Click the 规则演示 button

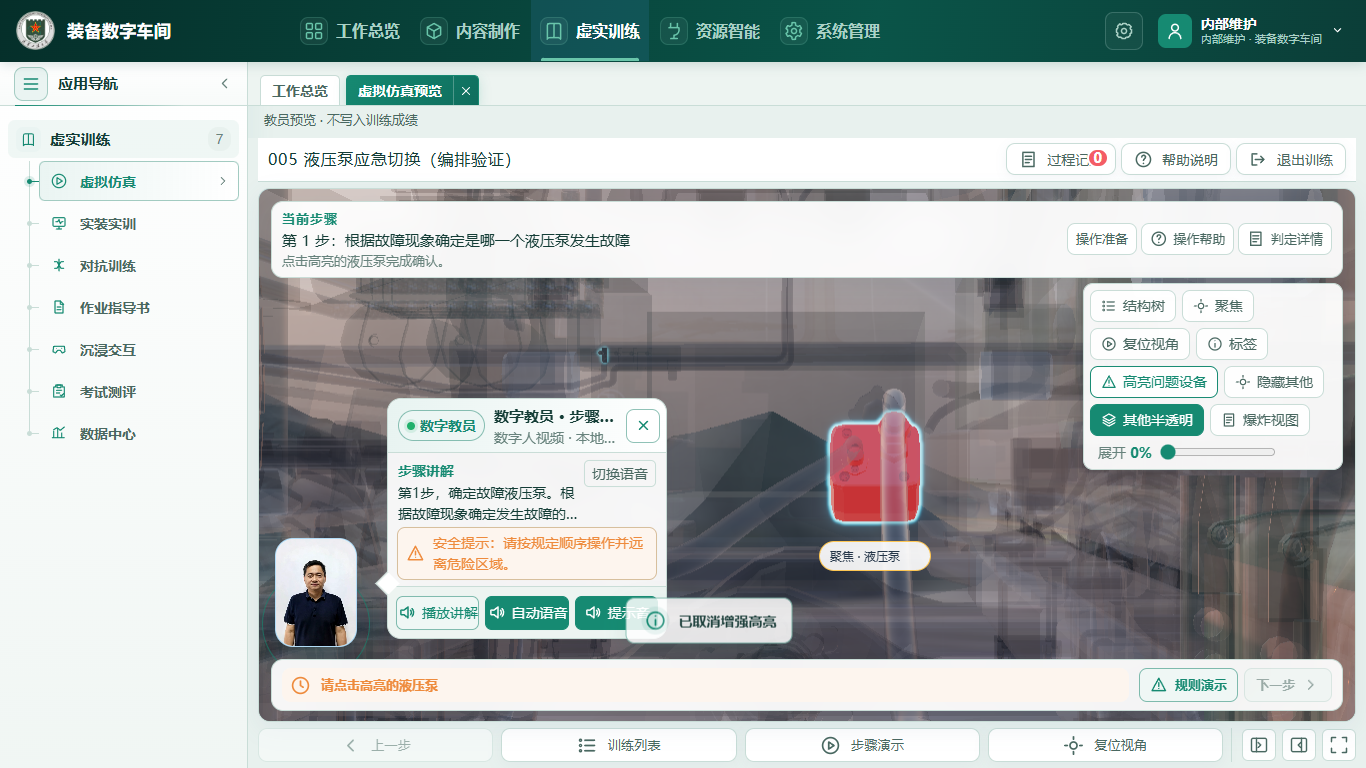coord(1189,685)
